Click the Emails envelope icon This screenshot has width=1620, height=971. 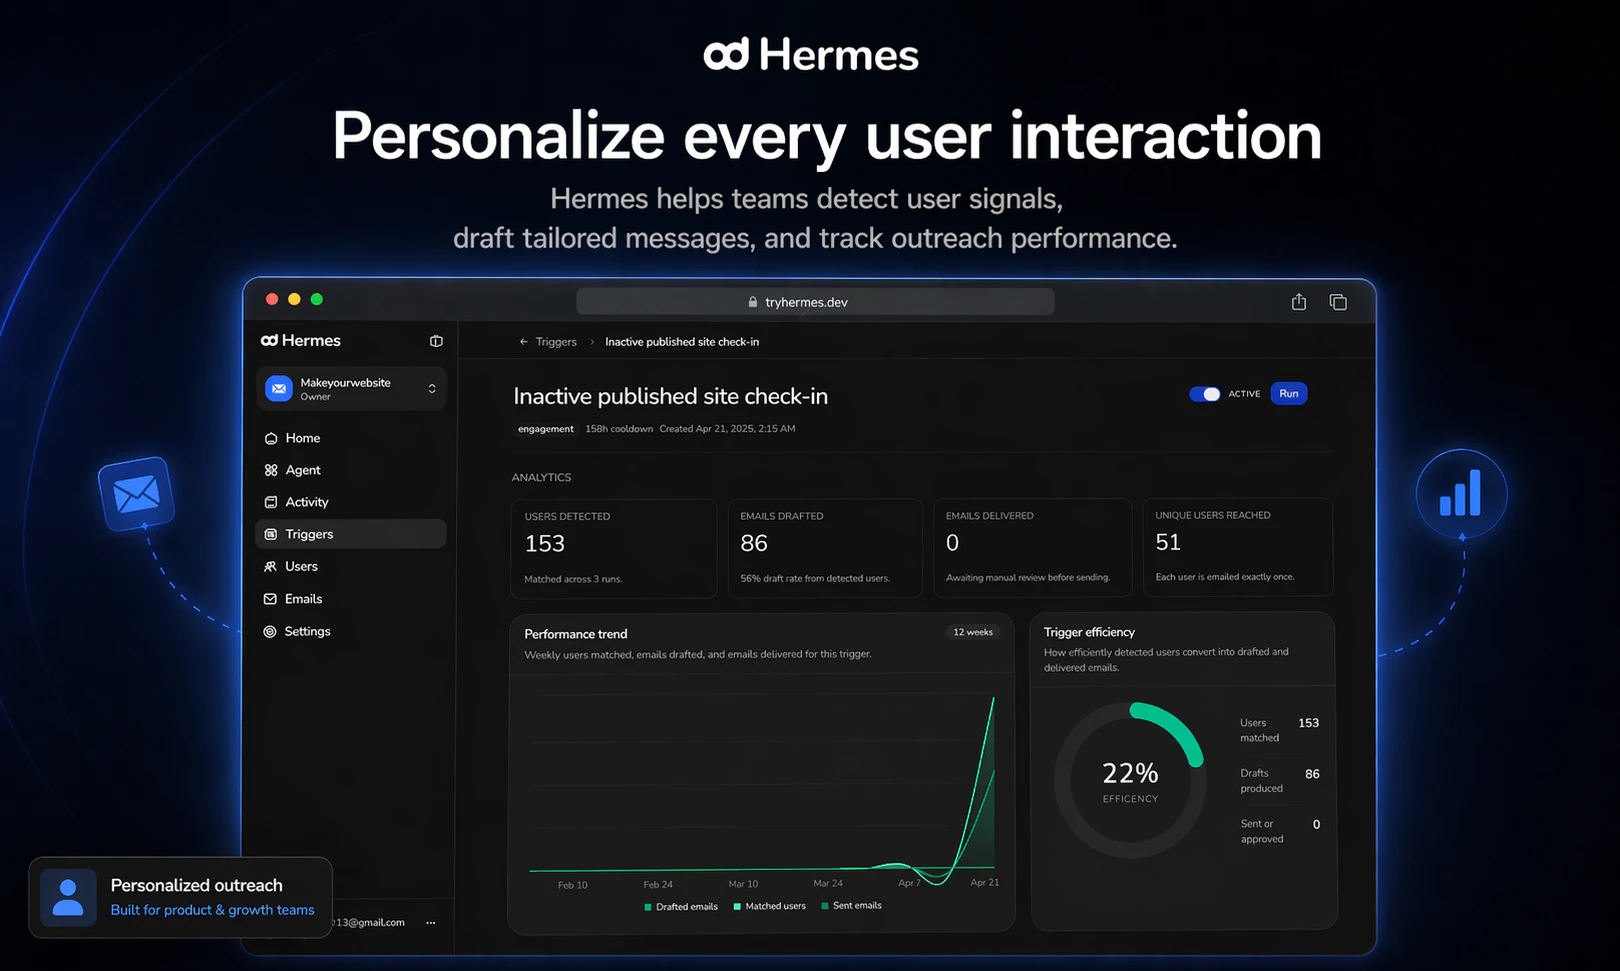tap(270, 599)
